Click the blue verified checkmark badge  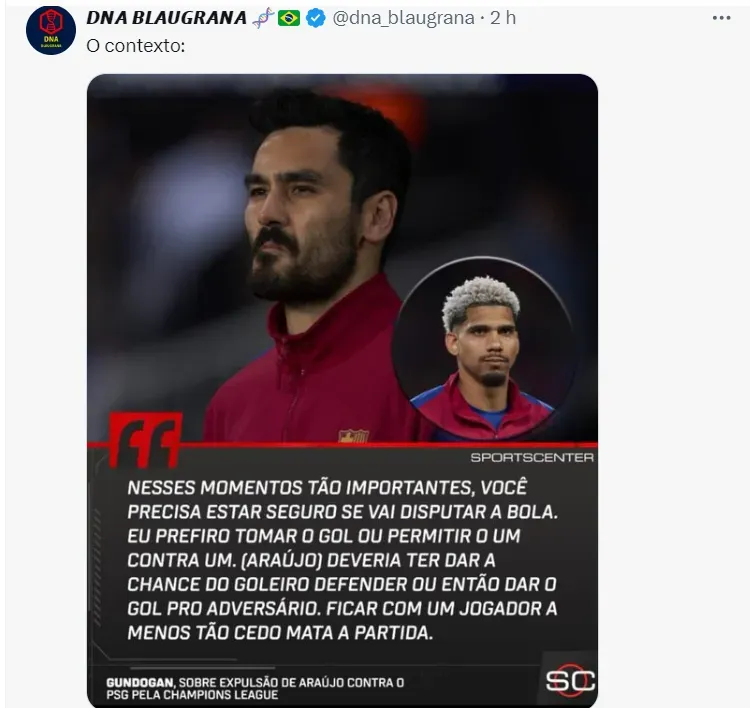316,19
